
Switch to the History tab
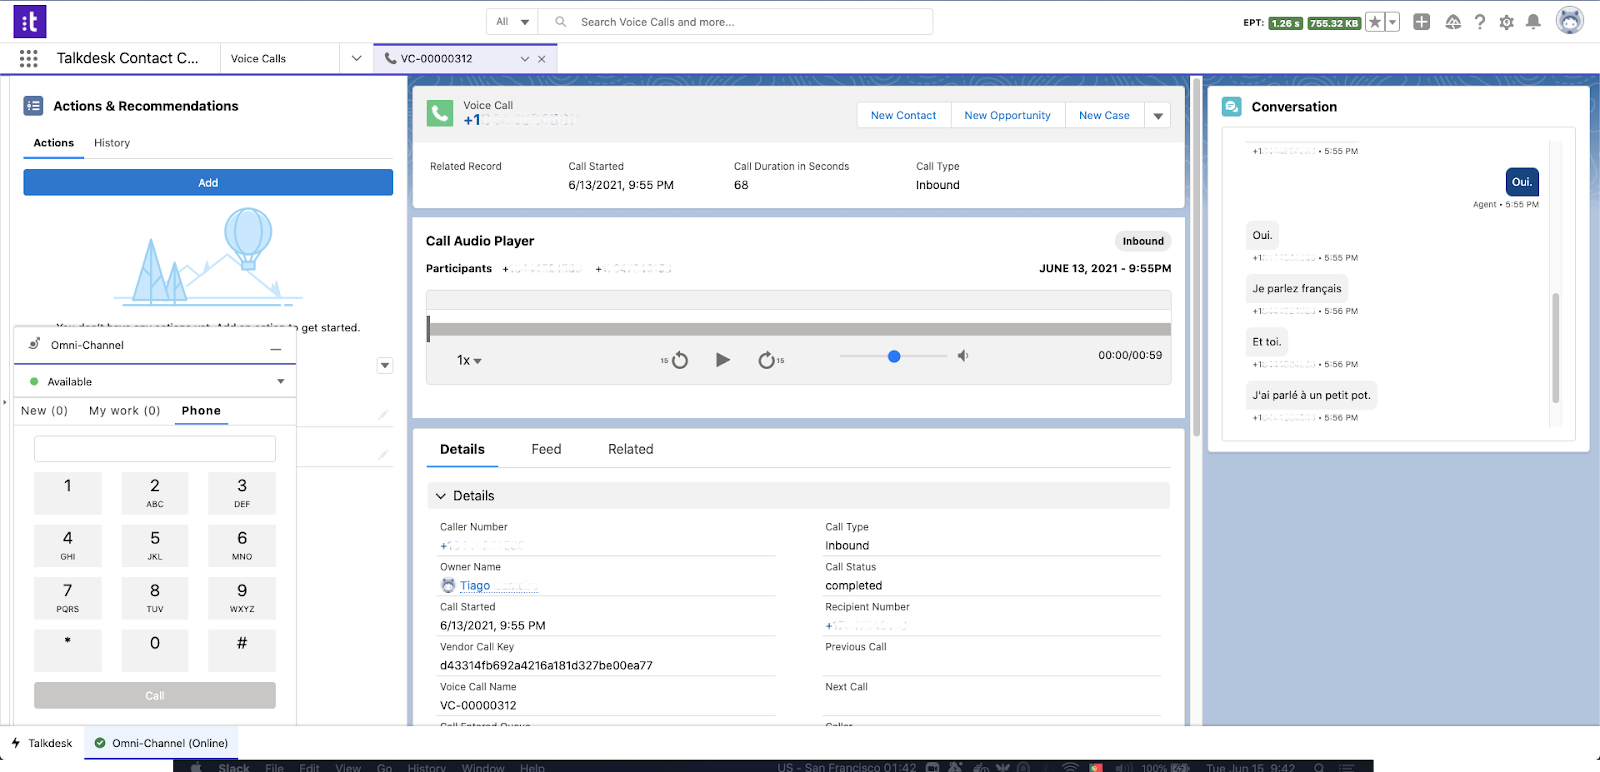point(112,143)
